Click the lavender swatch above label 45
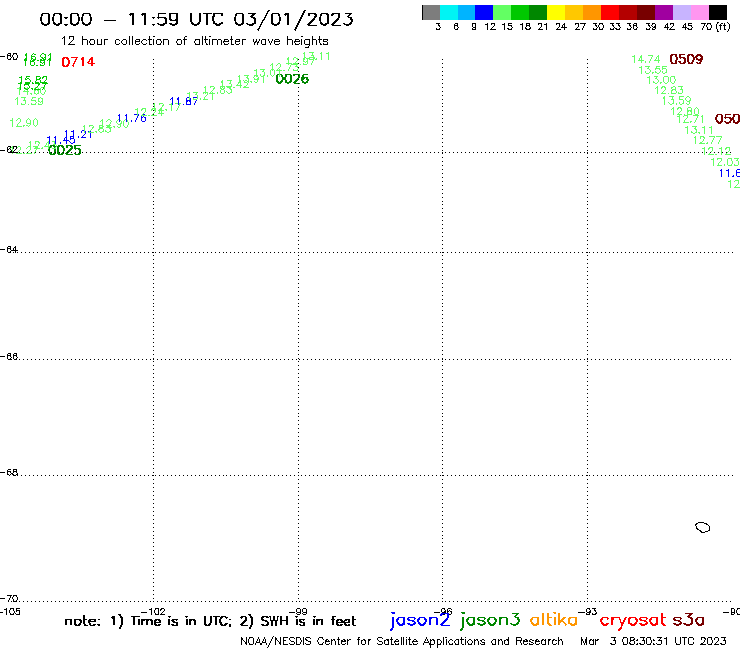The width and height of the screenshot is (740, 650). tap(682, 12)
